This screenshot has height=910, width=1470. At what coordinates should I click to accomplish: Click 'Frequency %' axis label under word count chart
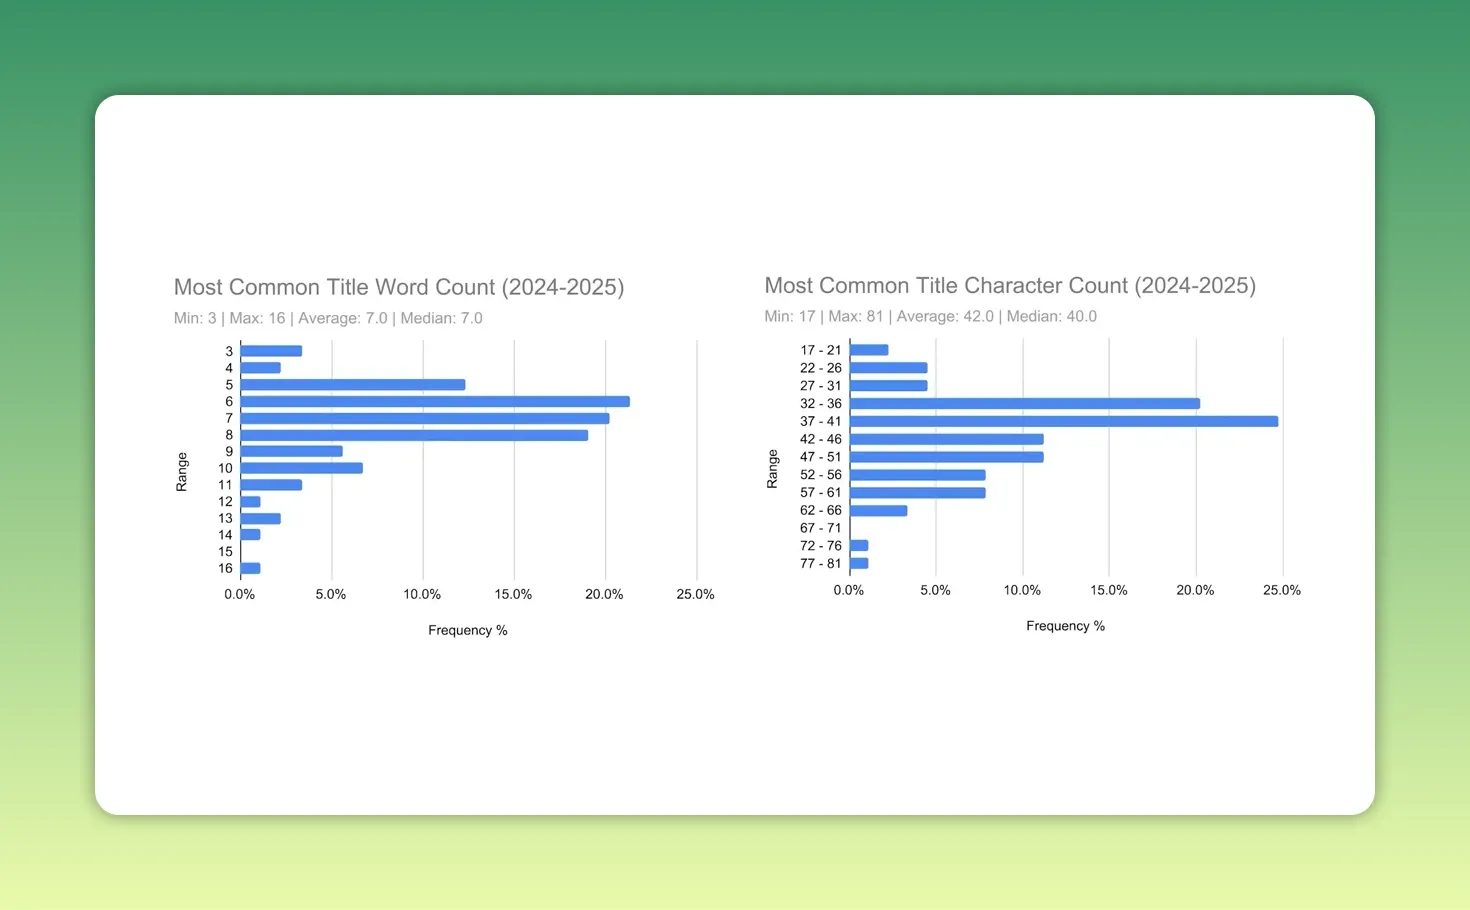(467, 630)
